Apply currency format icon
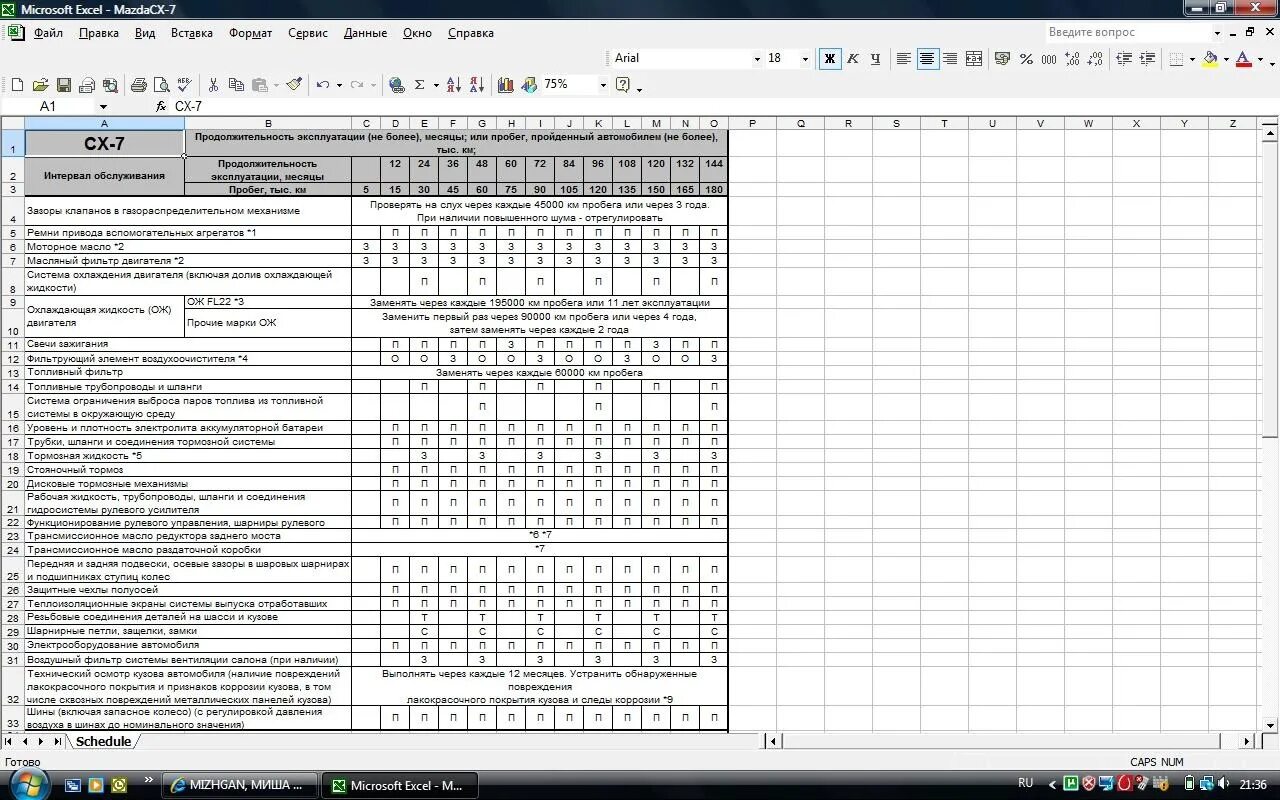The image size is (1280, 800). [1003, 59]
